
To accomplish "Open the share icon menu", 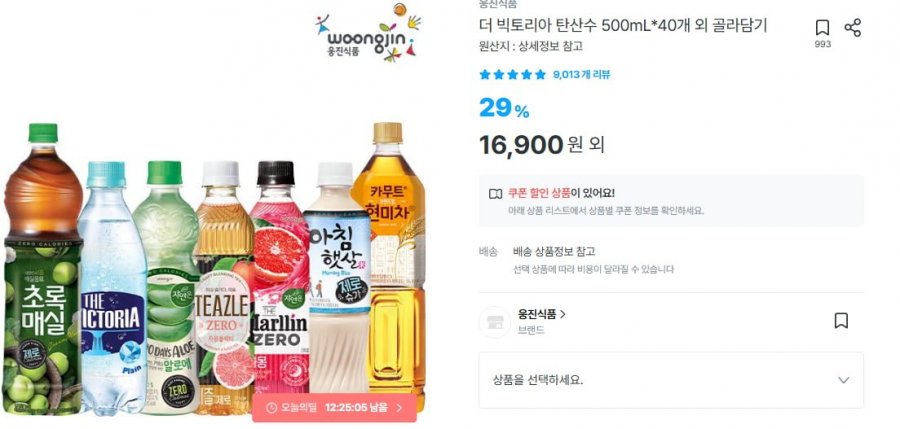I will [x=852, y=28].
